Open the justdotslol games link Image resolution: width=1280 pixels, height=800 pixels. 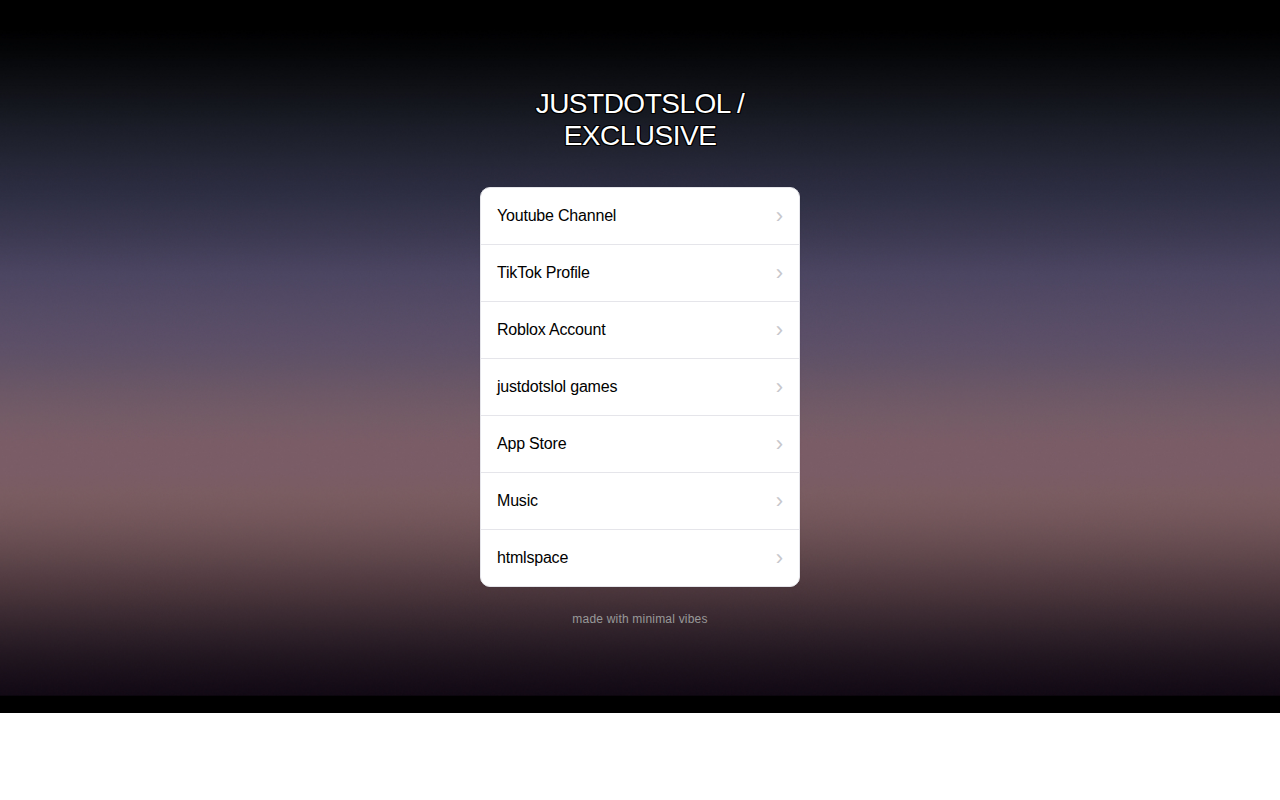pyautogui.click(x=640, y=387)
